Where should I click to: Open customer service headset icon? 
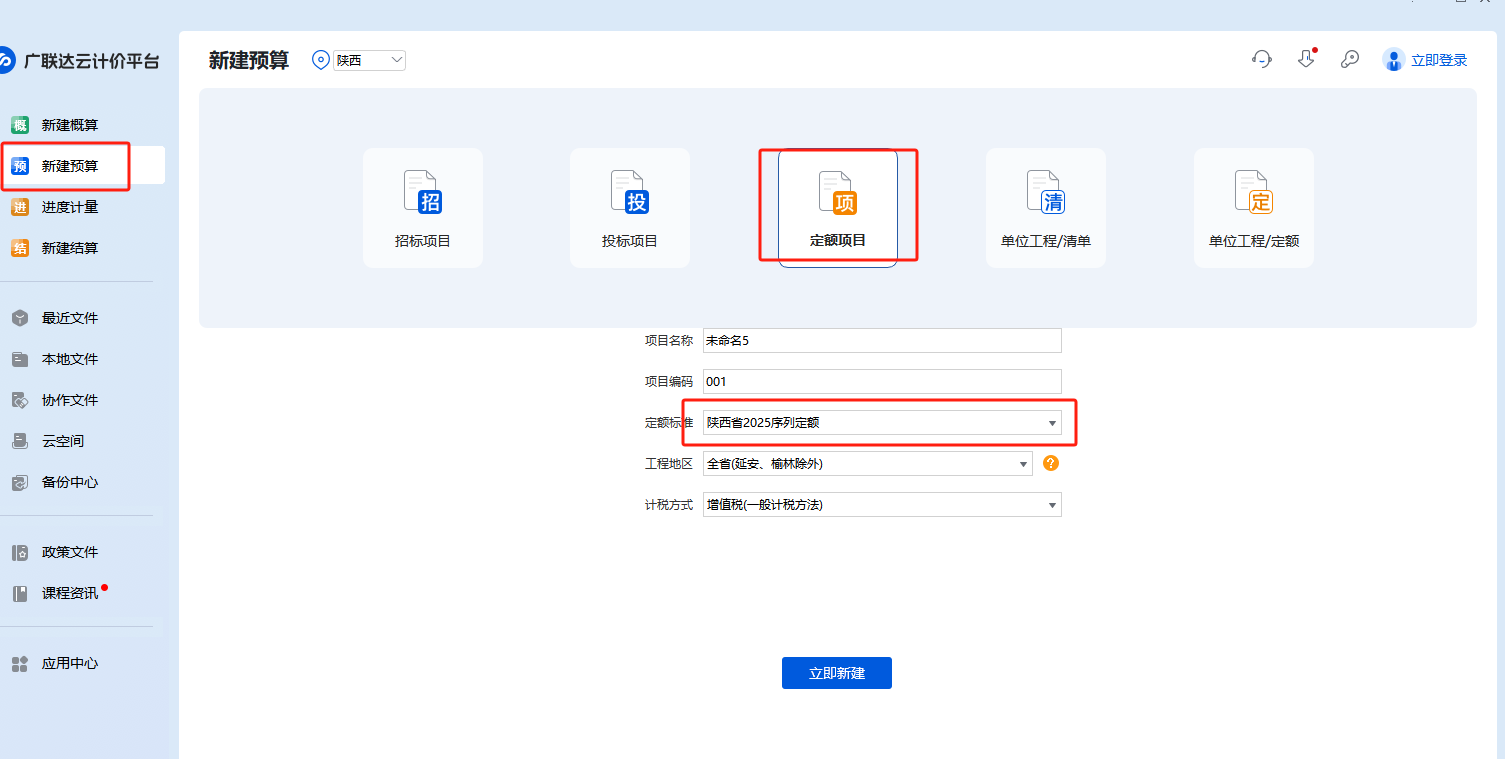pos(1262,59)
